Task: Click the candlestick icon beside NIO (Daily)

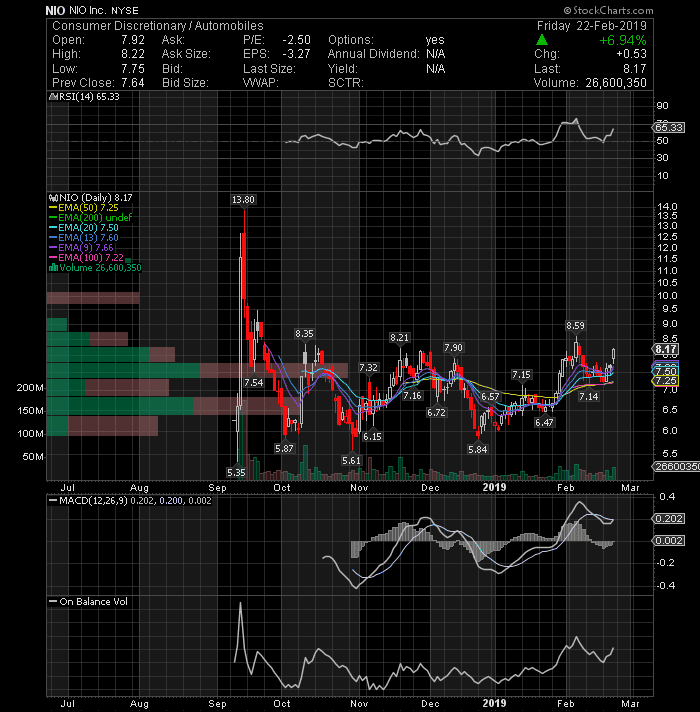Action: coord(53,198)
